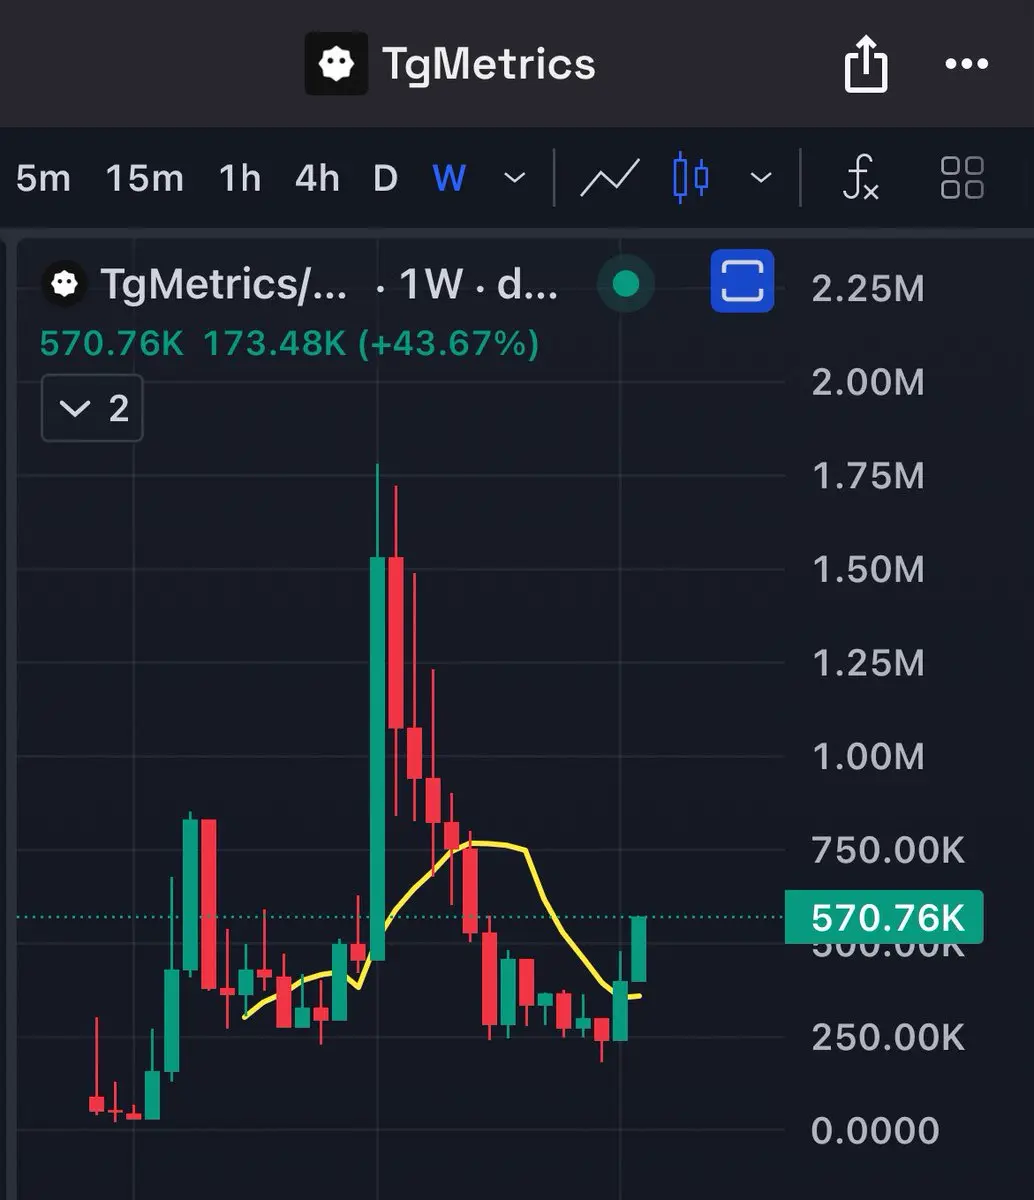Click the 1.00M price axis label
This screenshot has height=1200, width=1034.
pos(868,757)
